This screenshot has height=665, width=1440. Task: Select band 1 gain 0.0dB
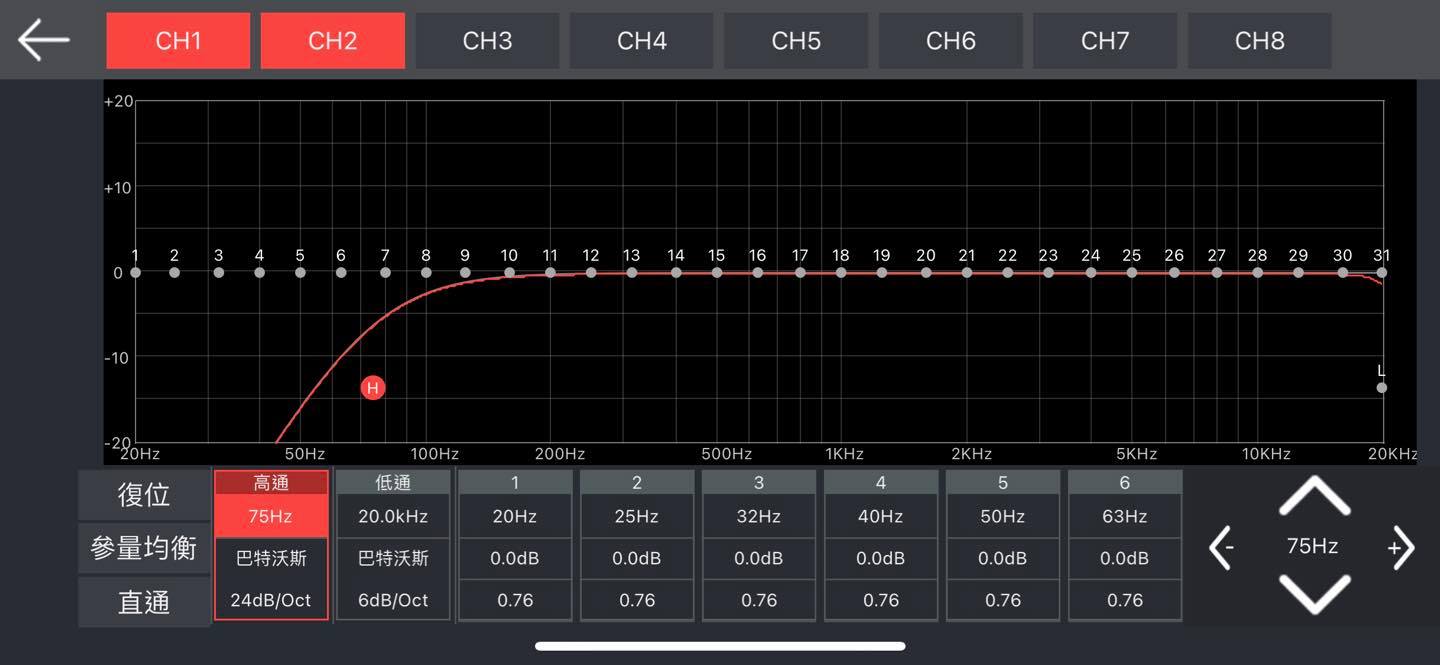coord(515,559)
